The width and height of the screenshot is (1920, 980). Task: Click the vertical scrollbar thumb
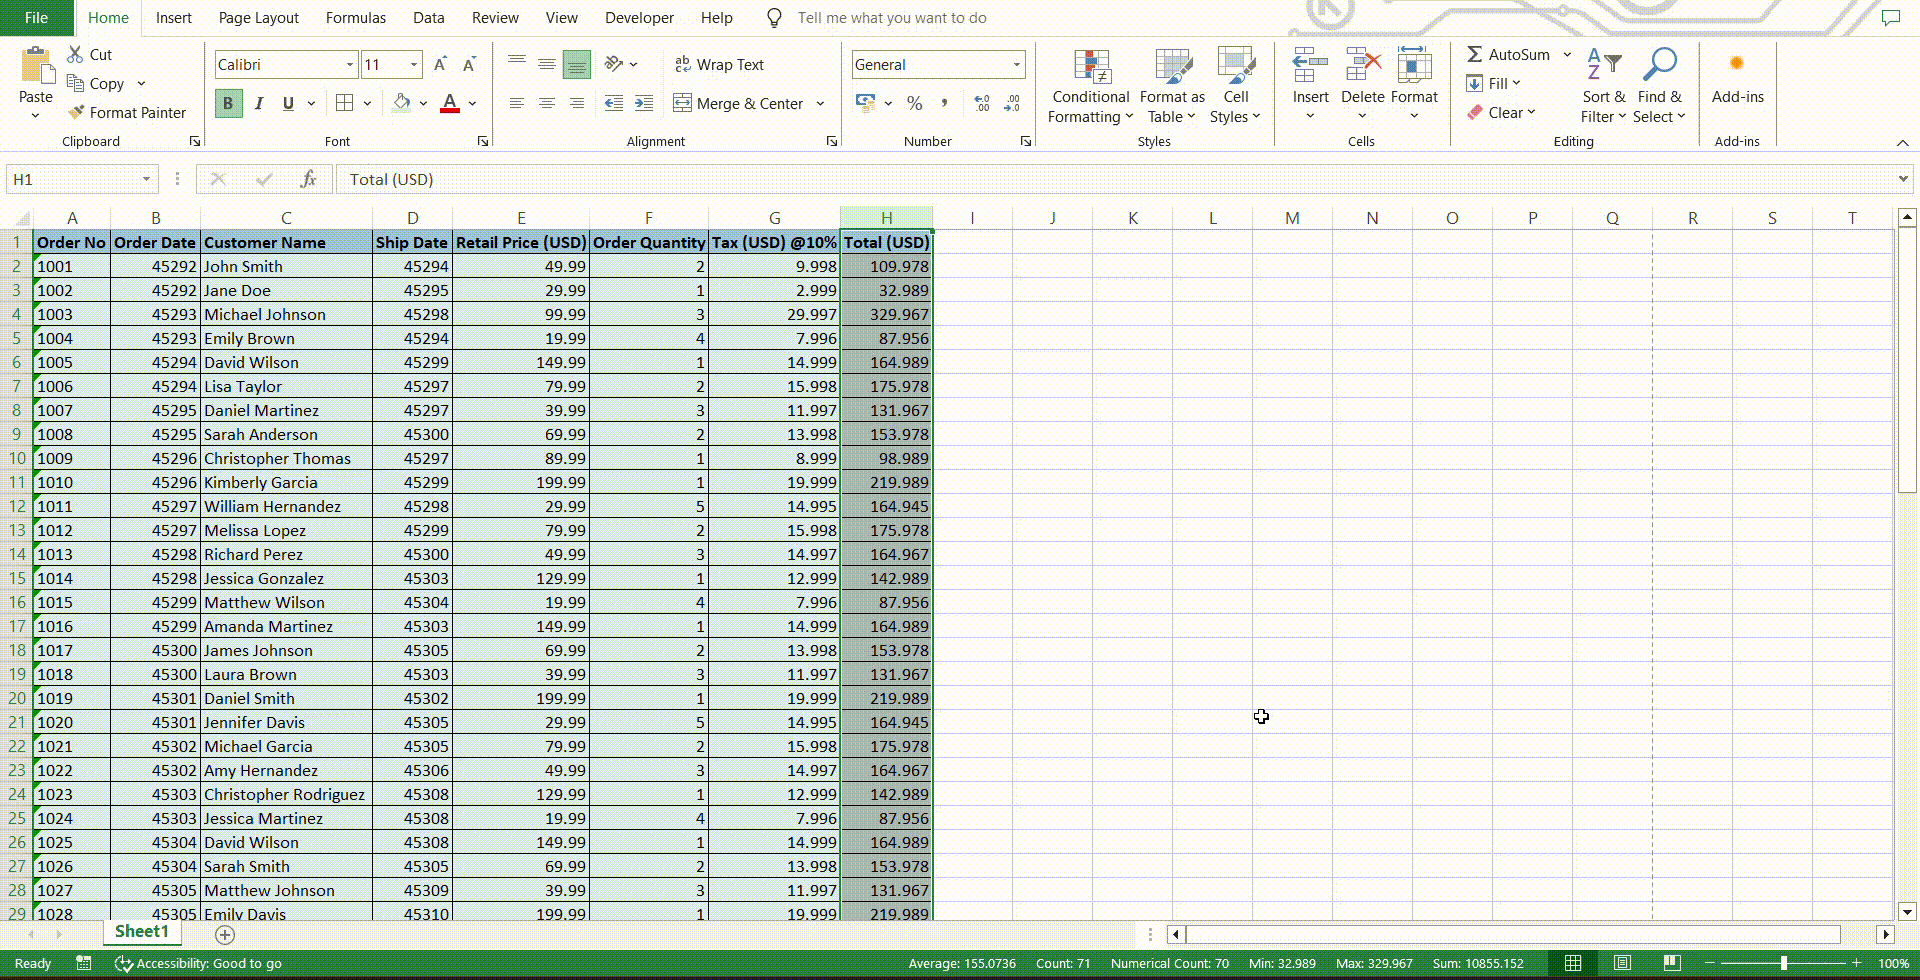click(1906, 360)
